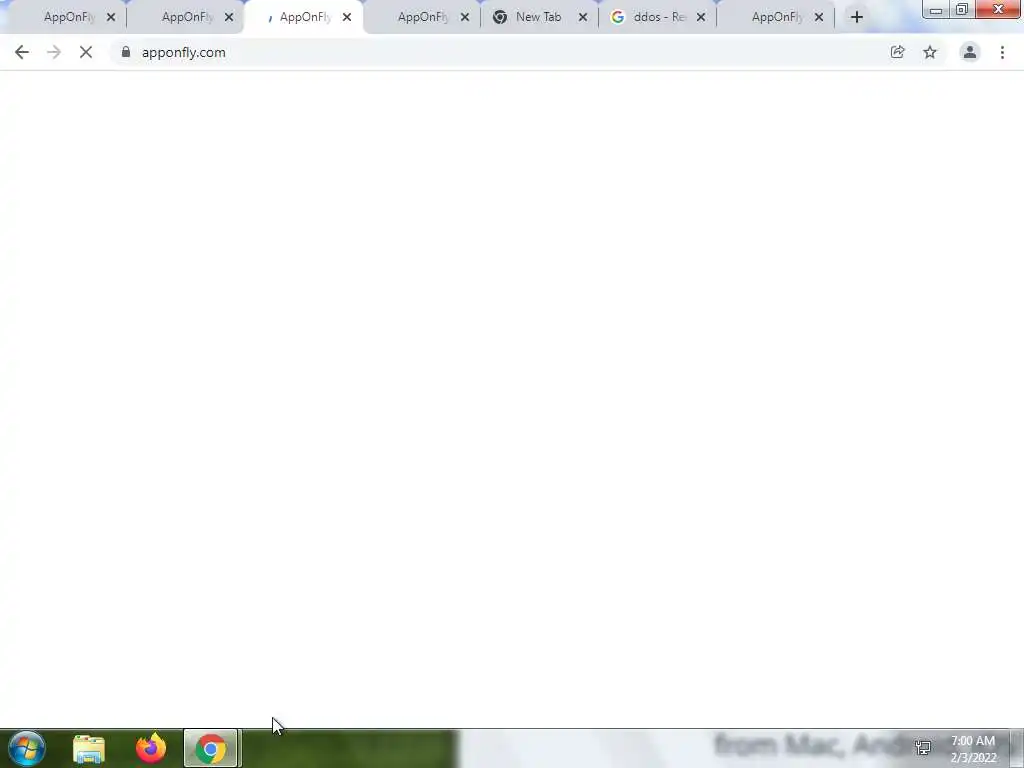Switch to the last AppOnFly tab
The height and width of the screenshot is (768, 1024).
pos(775,17)
